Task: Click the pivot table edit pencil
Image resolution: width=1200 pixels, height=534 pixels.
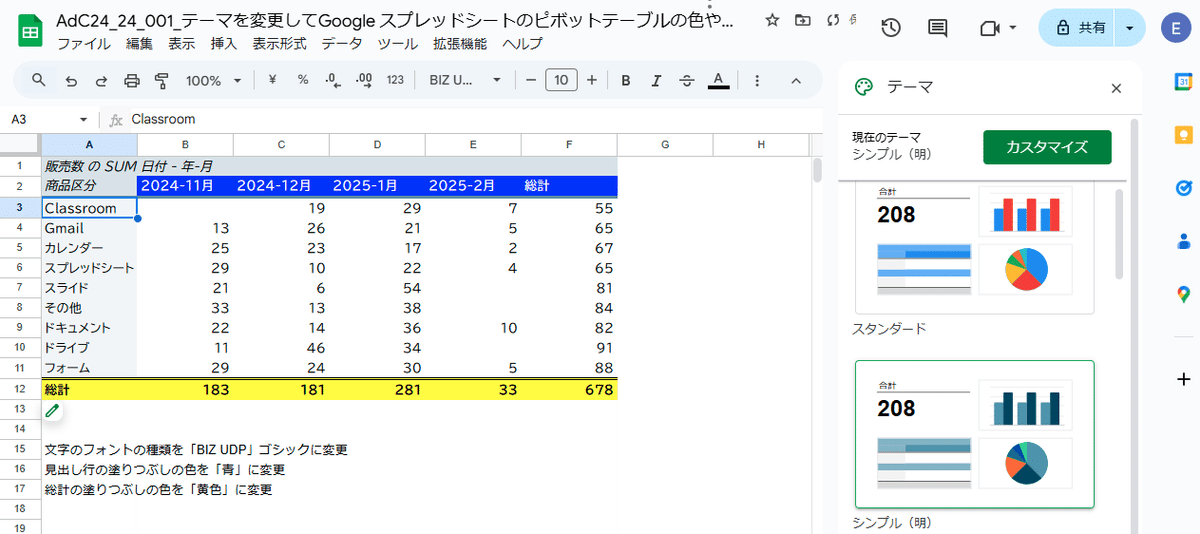Action: pyautogui.click(x=53, y=410)
